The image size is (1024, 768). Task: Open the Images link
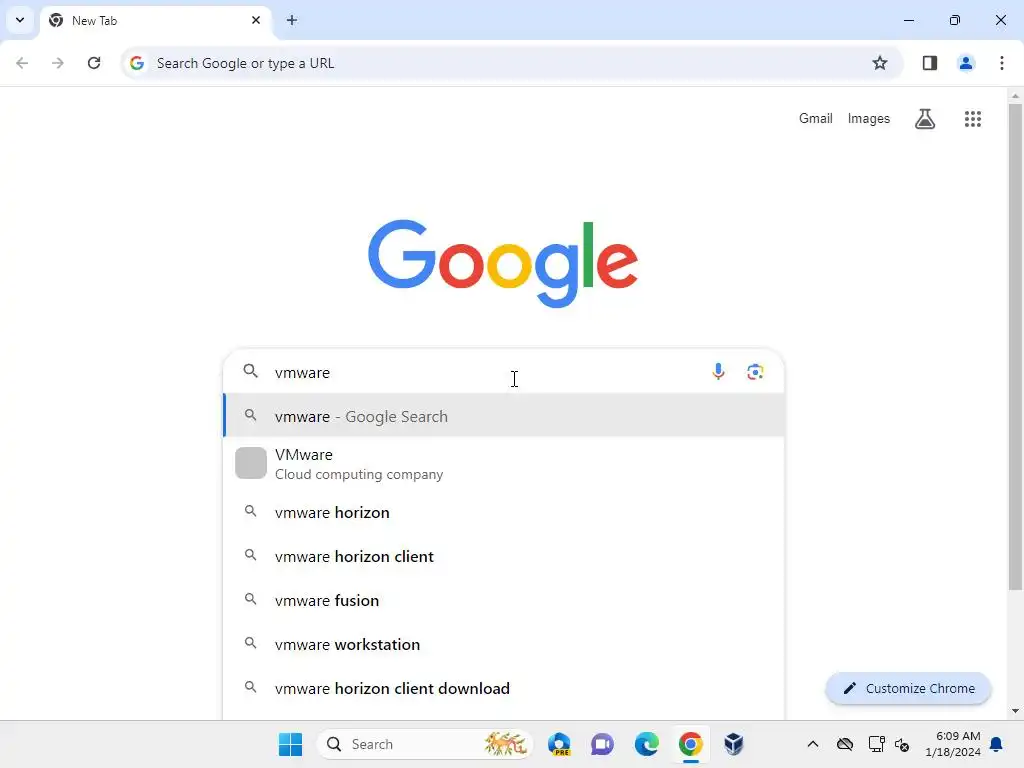(x=869, y=118)
